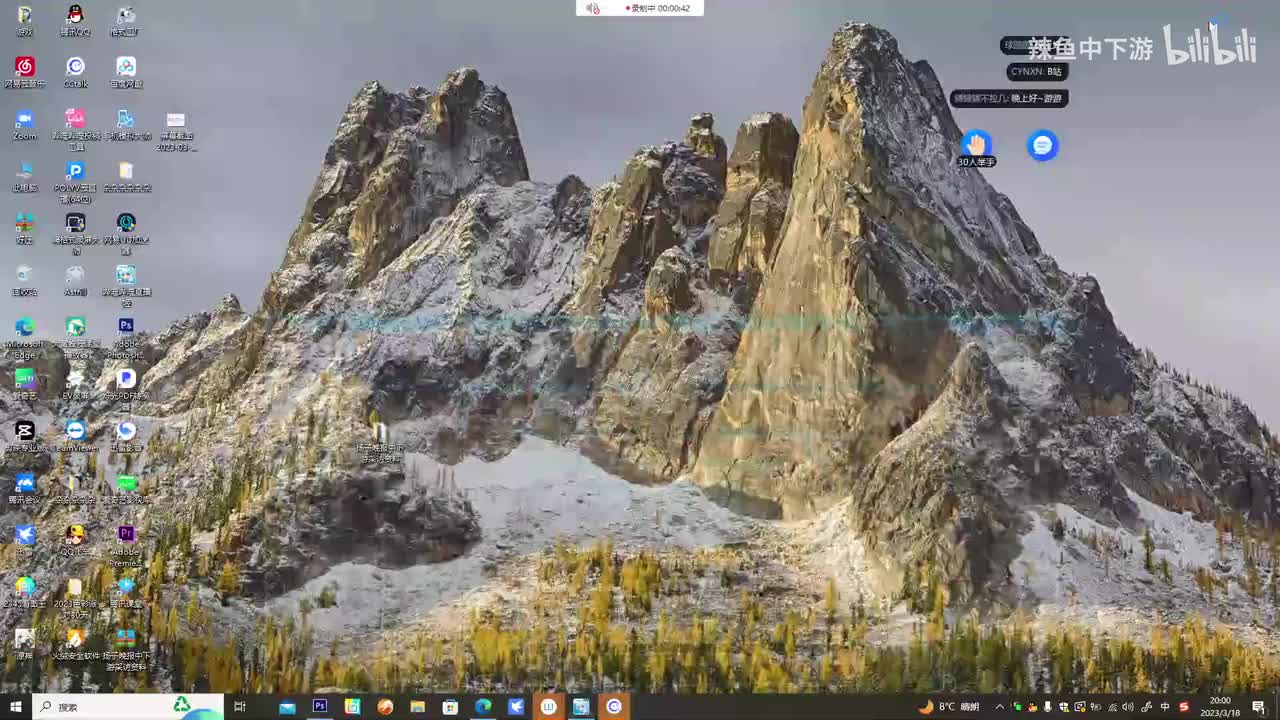
Task: Open the 30人举手 raised-hands bubble
Action: [976, 148]
